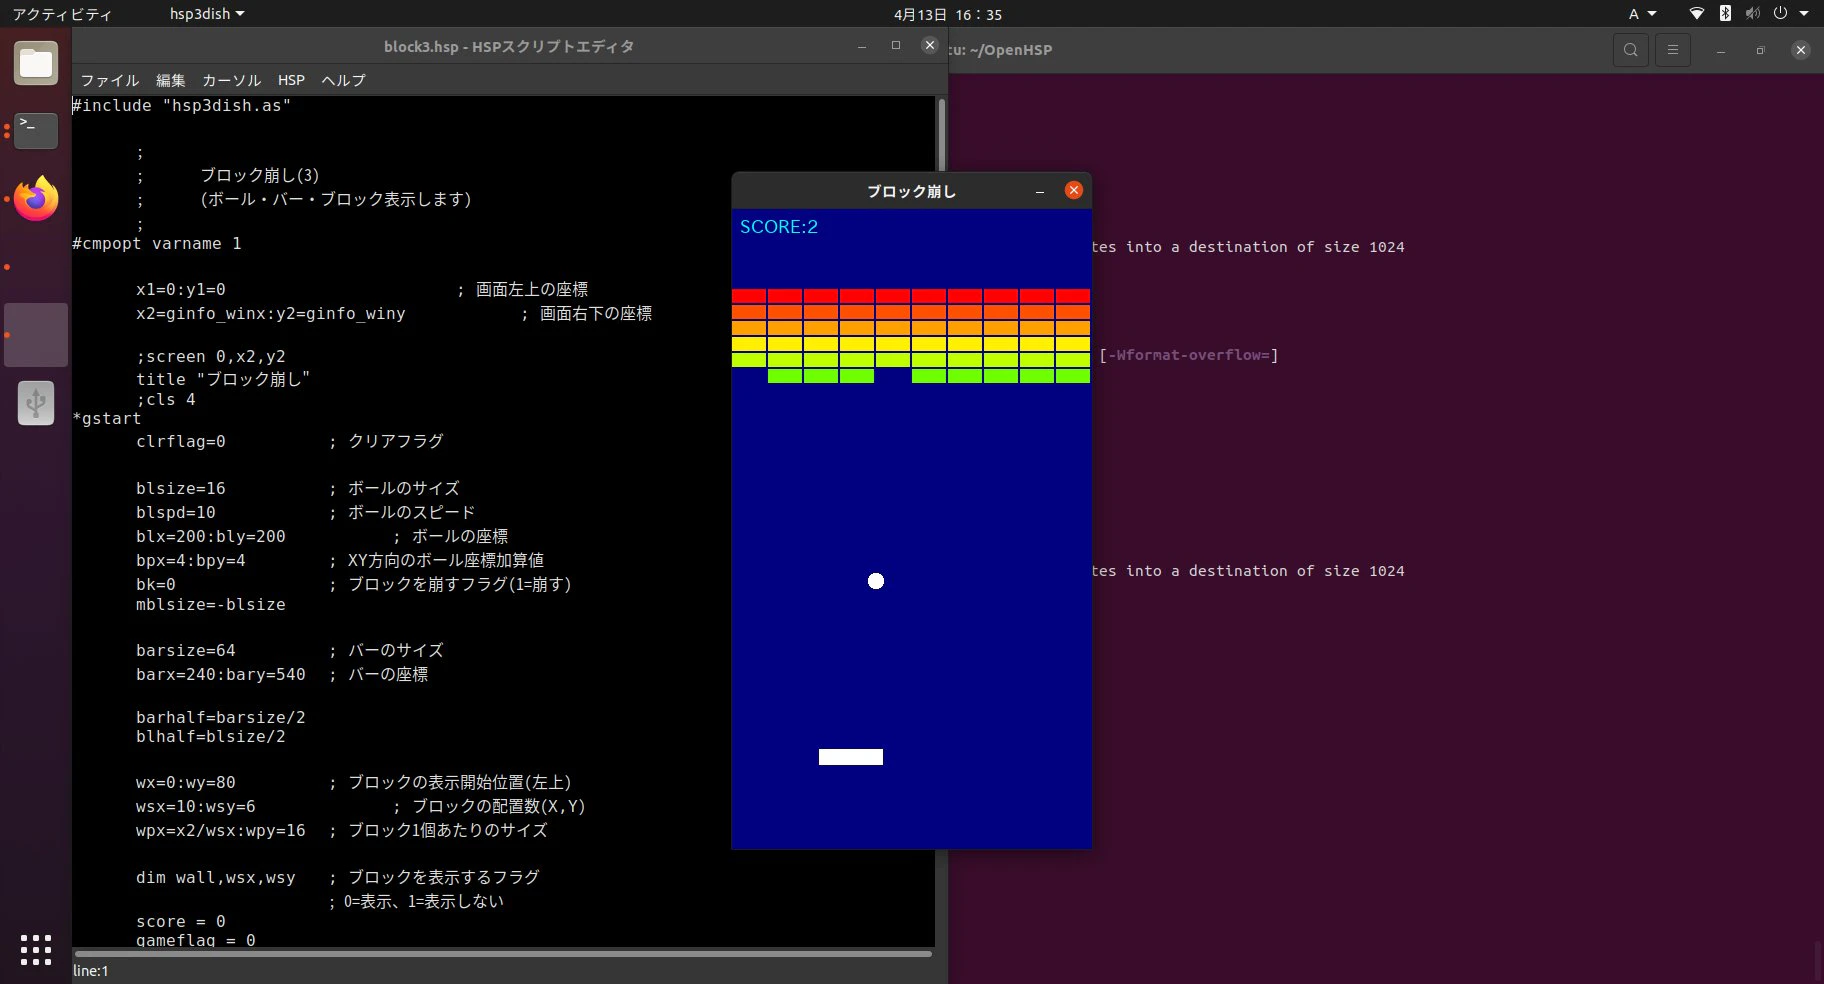Open the clock showing 4月13日 16:35
This screenshot has width=1824, height=984.
948,14
